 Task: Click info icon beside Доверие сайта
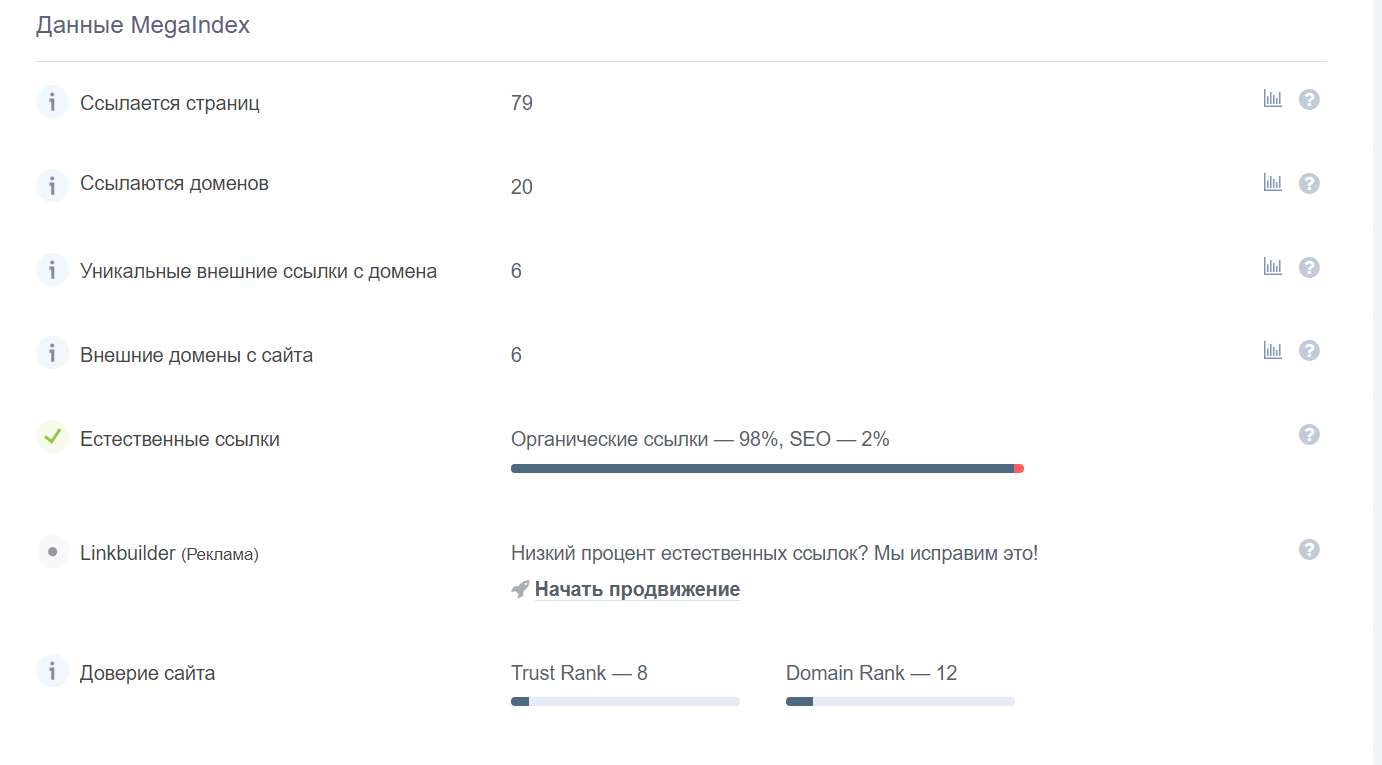[52, 672]
